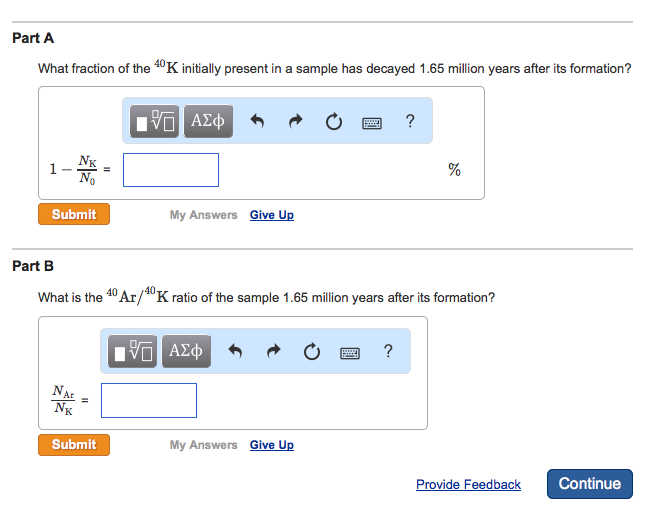Reset the Part B answer field
The image size is (654, 513).
pos(311,352)
